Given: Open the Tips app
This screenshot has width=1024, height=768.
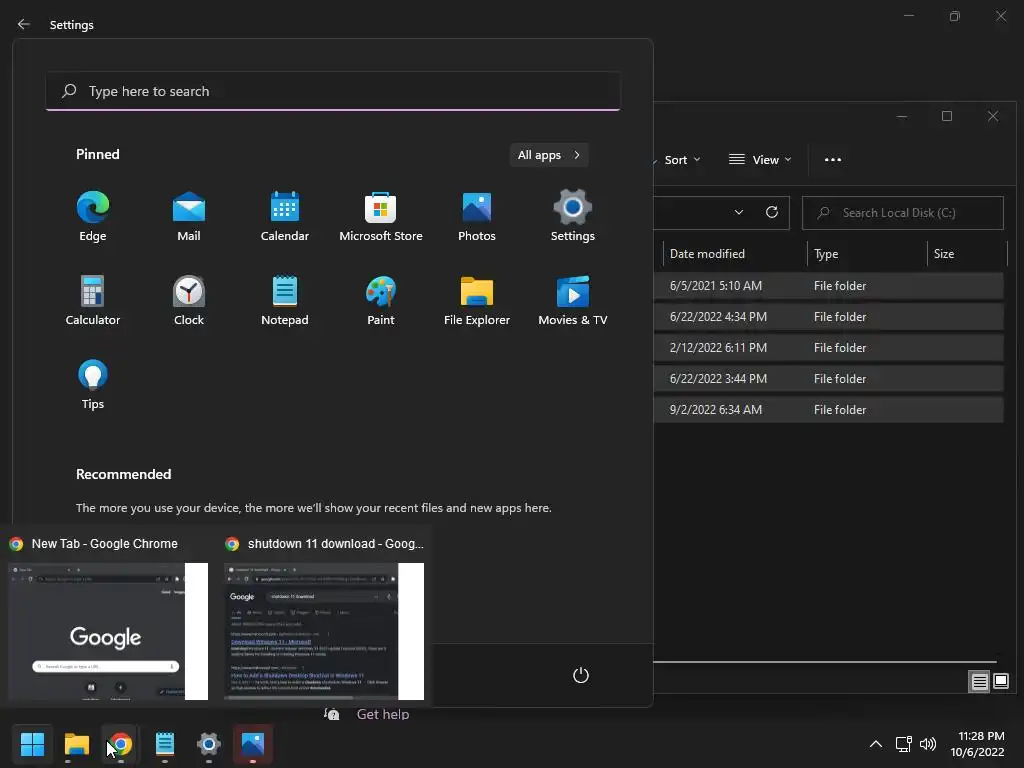Looking at the screenshot, I should click(x=93, y=385).
